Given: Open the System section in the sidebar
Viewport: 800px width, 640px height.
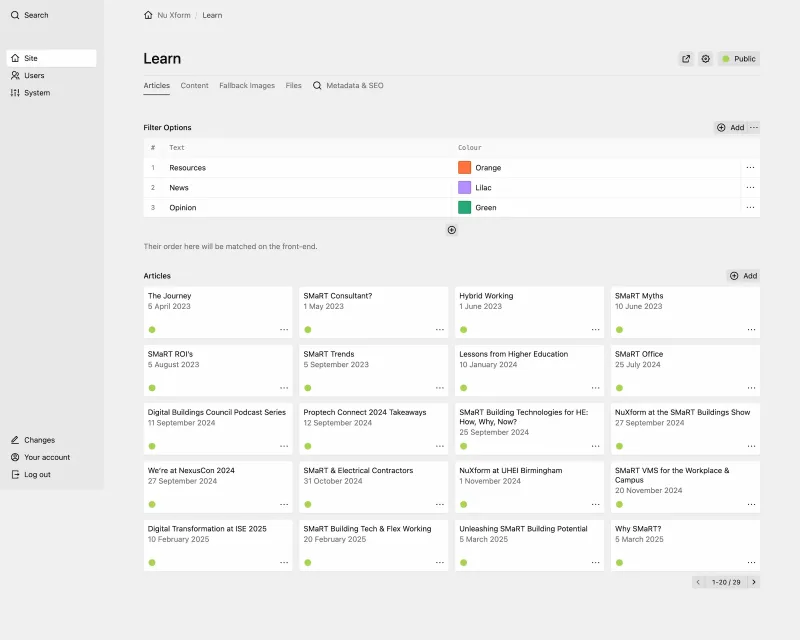Looking at the screenshot, I should pos(35,93).
